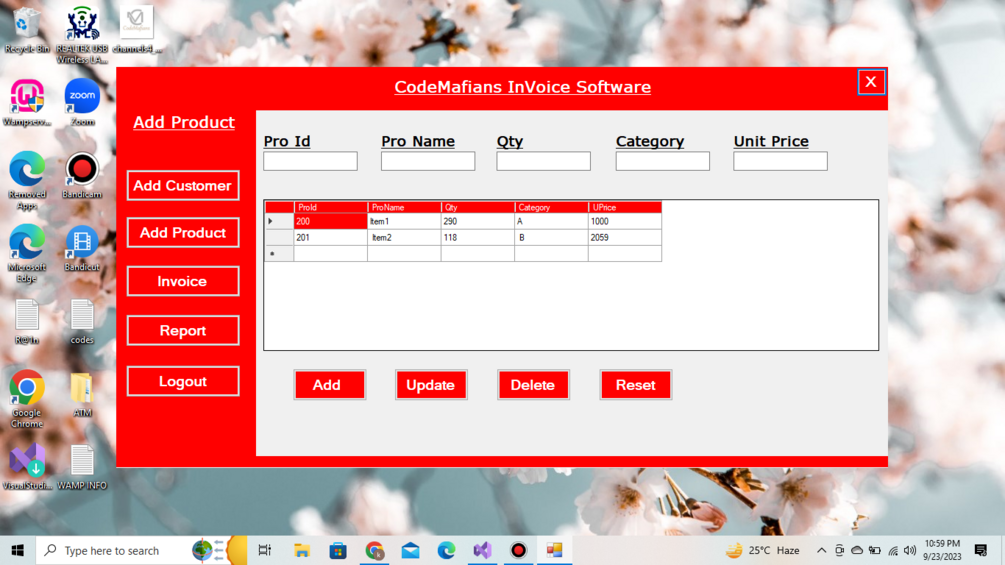Launch the Bandicut desktop shortcut
Screen dimensions: 1005x565
82,249
